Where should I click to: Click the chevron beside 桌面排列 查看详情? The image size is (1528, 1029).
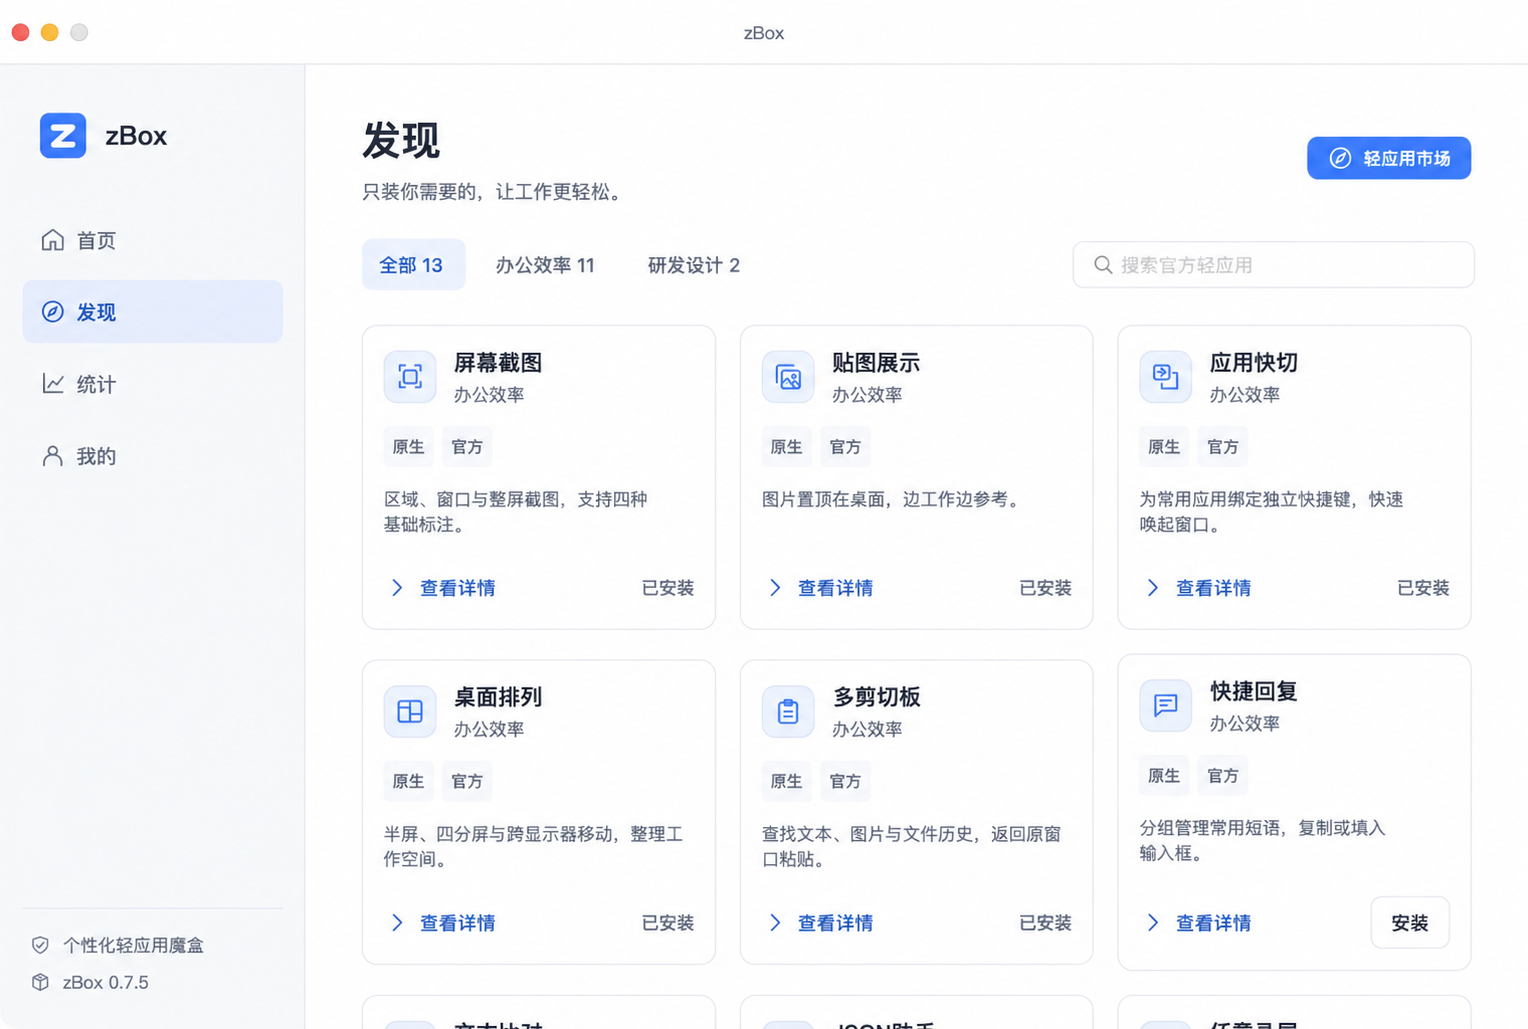point(397,923)
